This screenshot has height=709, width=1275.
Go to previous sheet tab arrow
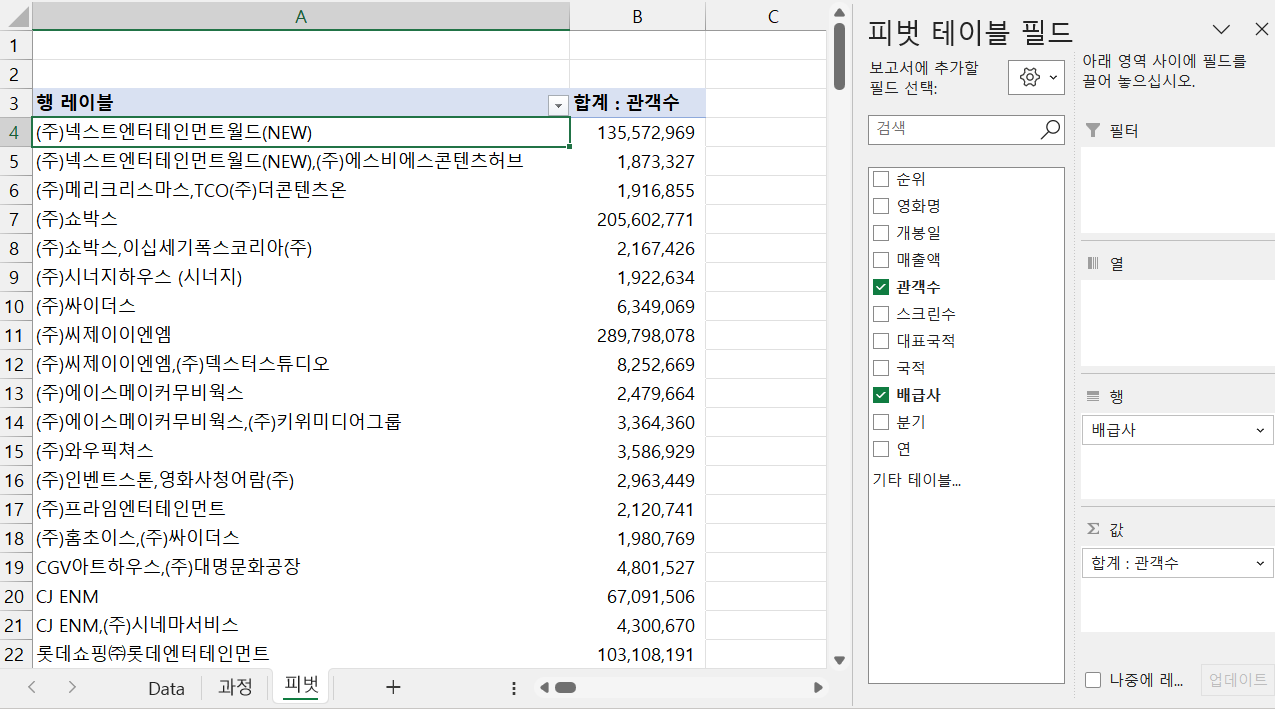click(x=32, y=687)
